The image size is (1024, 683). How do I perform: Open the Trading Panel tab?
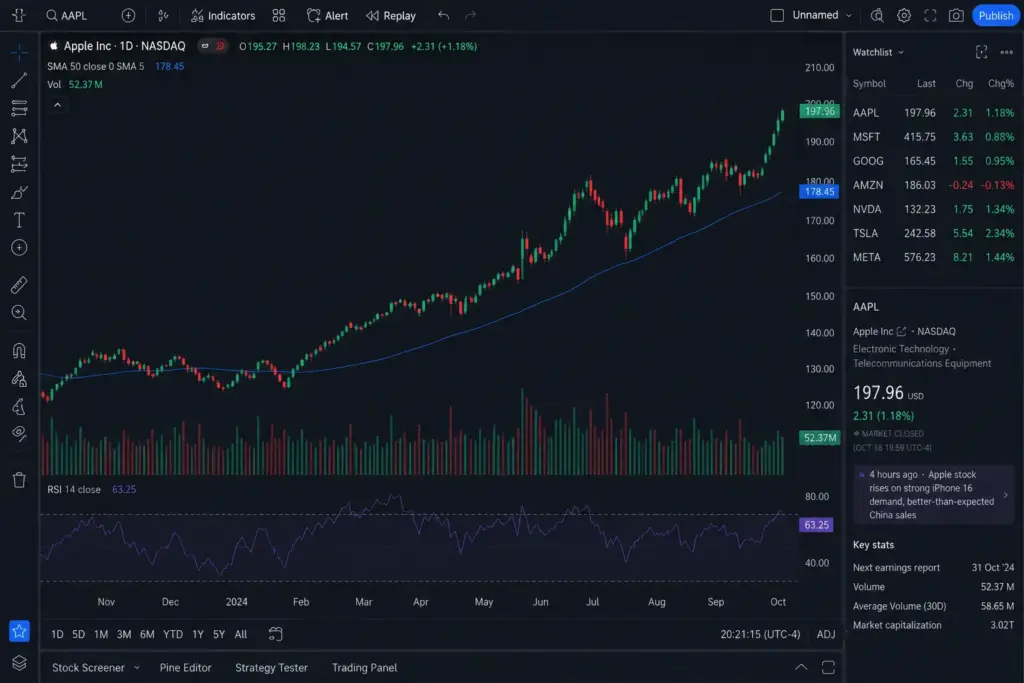coord(364,668)
